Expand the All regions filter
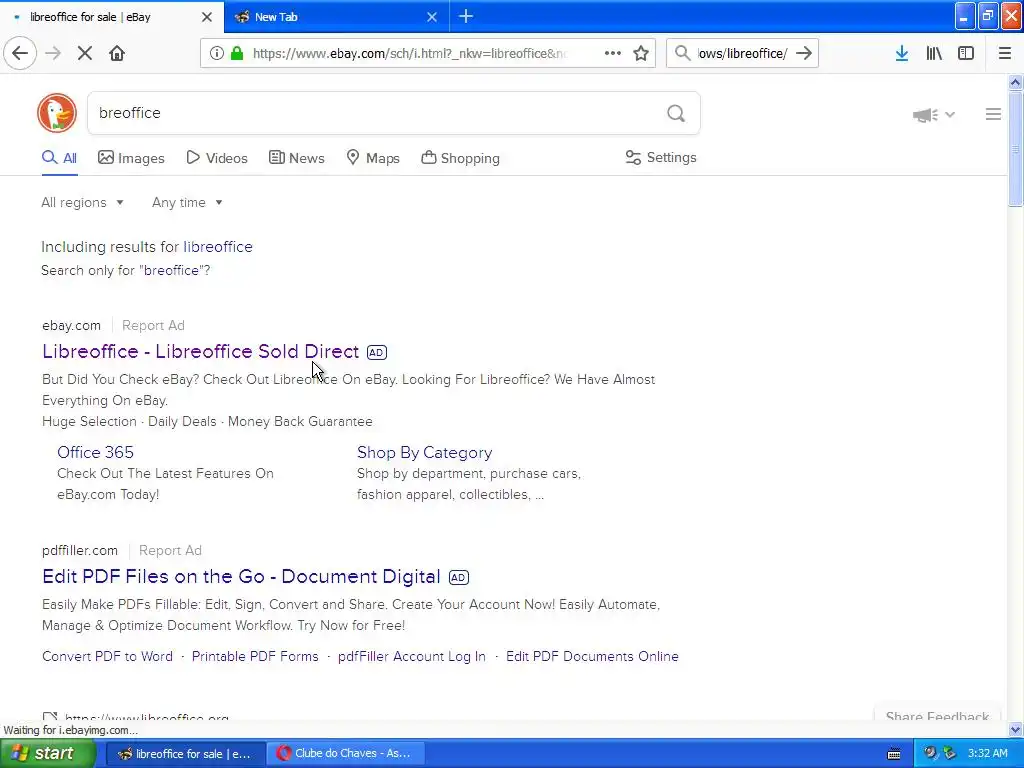This screenshot has height=768, width=1024. coord(82,202)
